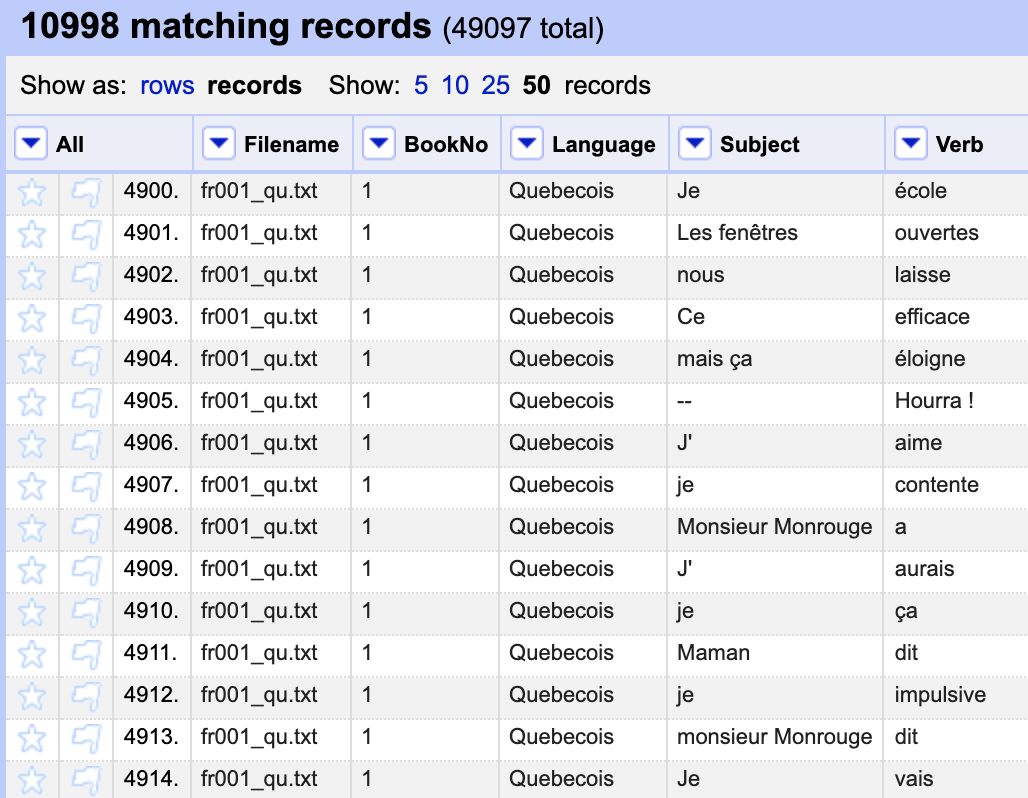The width and height of the screenshot is (1028, 798).
Task: Click the flag icon on row 4903
Action: click(x=81, y=317)
